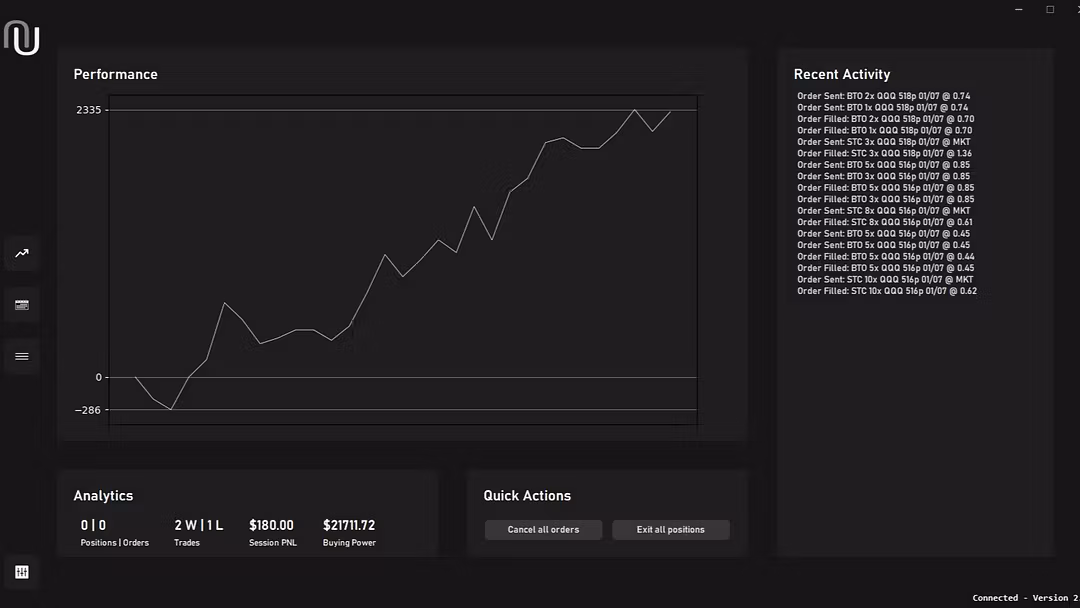Click the app logo in the top-left corner
The height and width of the screenshot is (608, 1080).
22,38
